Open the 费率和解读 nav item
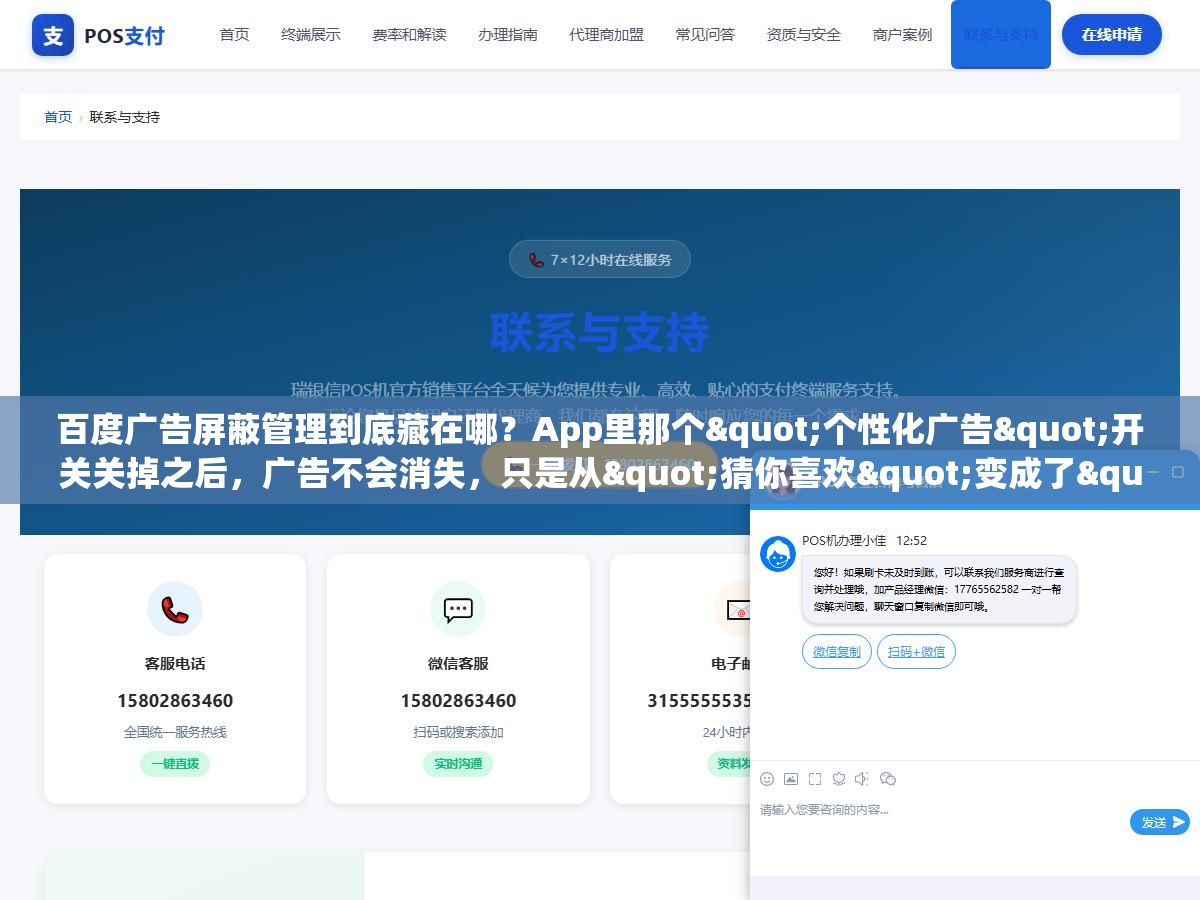Viewport: 1200px width, 900px height. [x=409, y=34]
